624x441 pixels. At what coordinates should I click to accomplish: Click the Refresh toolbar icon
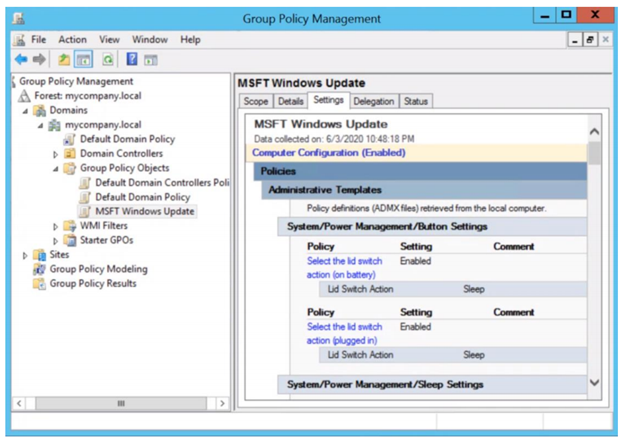107,60
